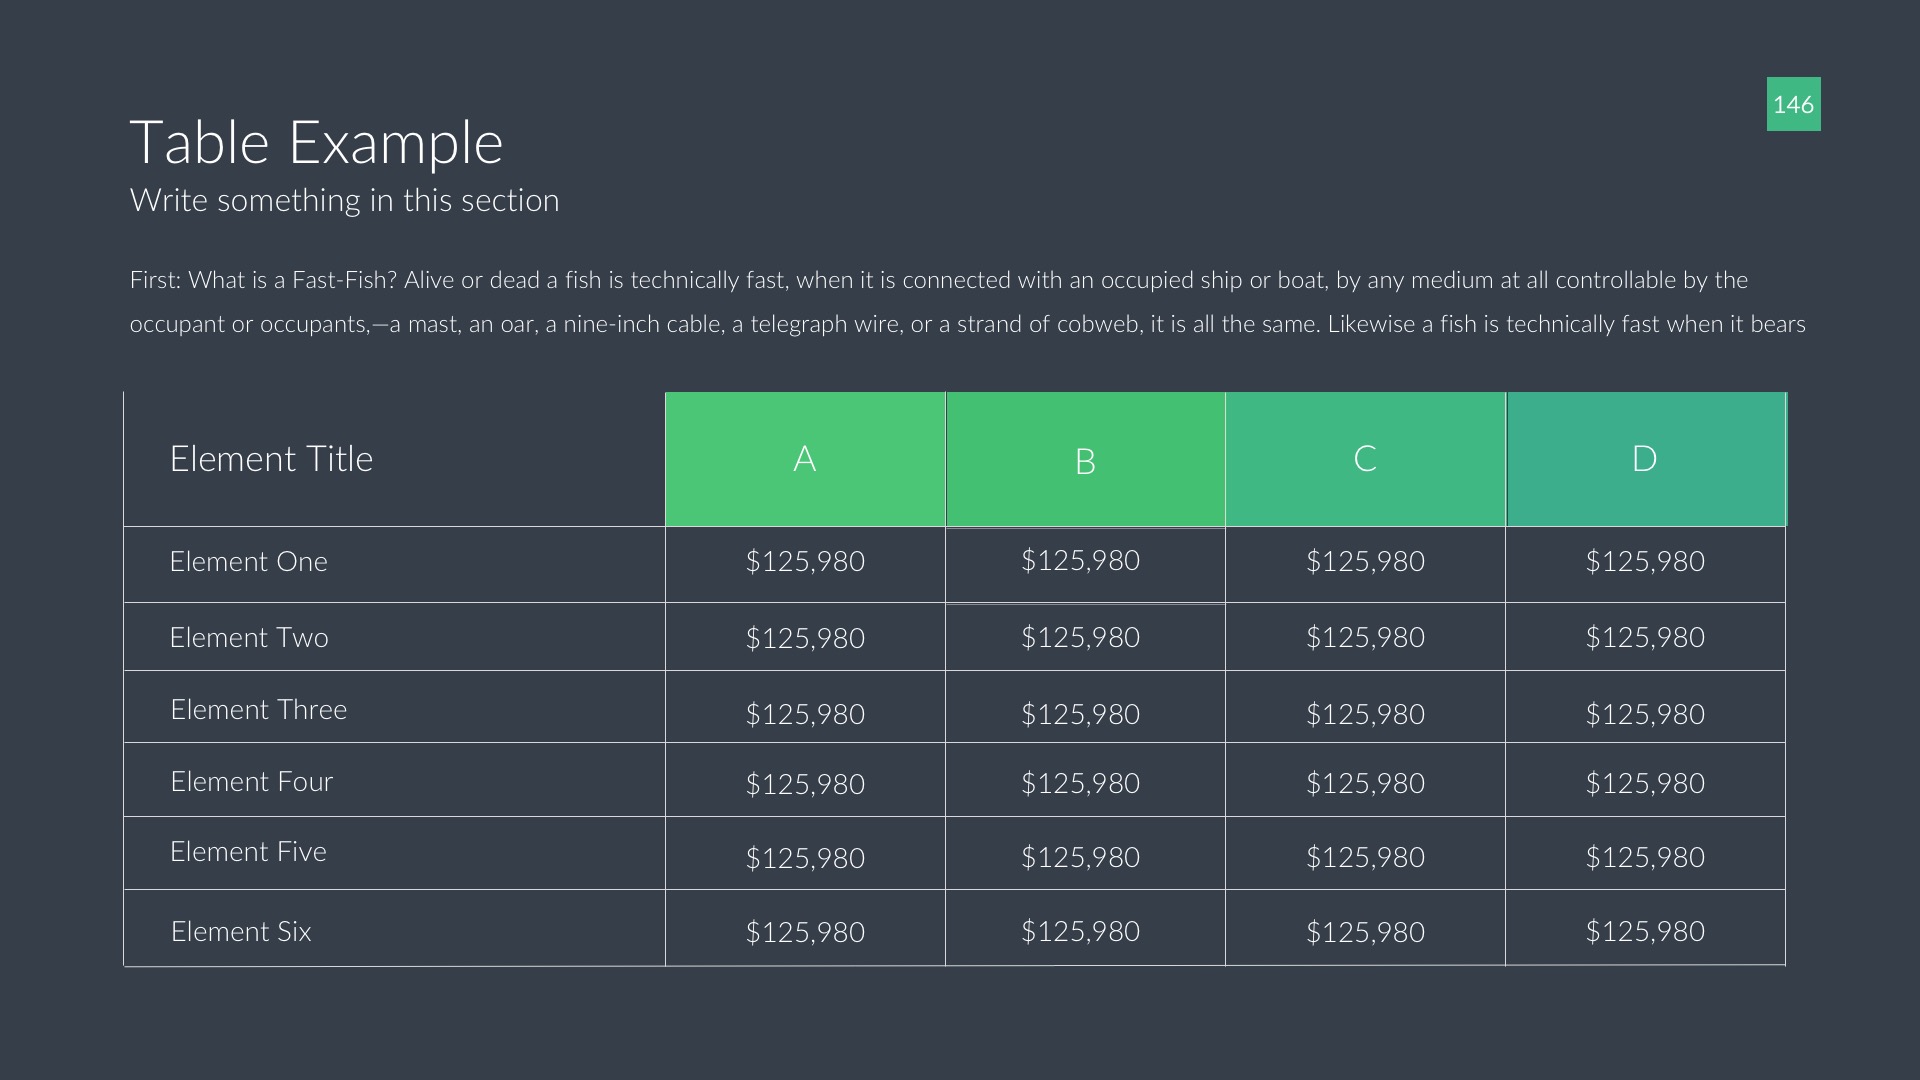Click the Element Five row label
Screen dimensions: 1920x1080
[x=248, y=852]
